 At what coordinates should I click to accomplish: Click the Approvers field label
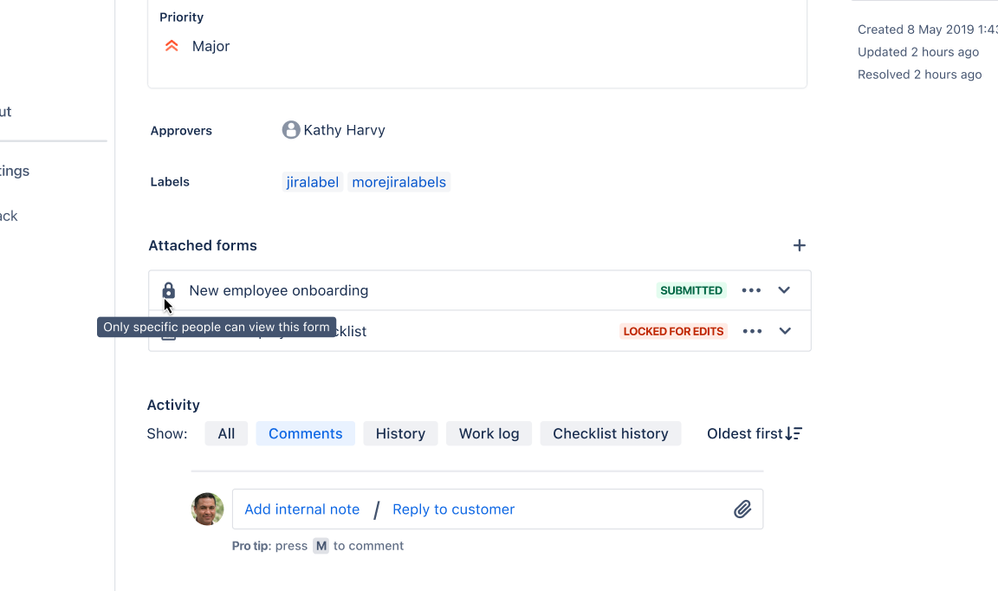tap(181, 130)
